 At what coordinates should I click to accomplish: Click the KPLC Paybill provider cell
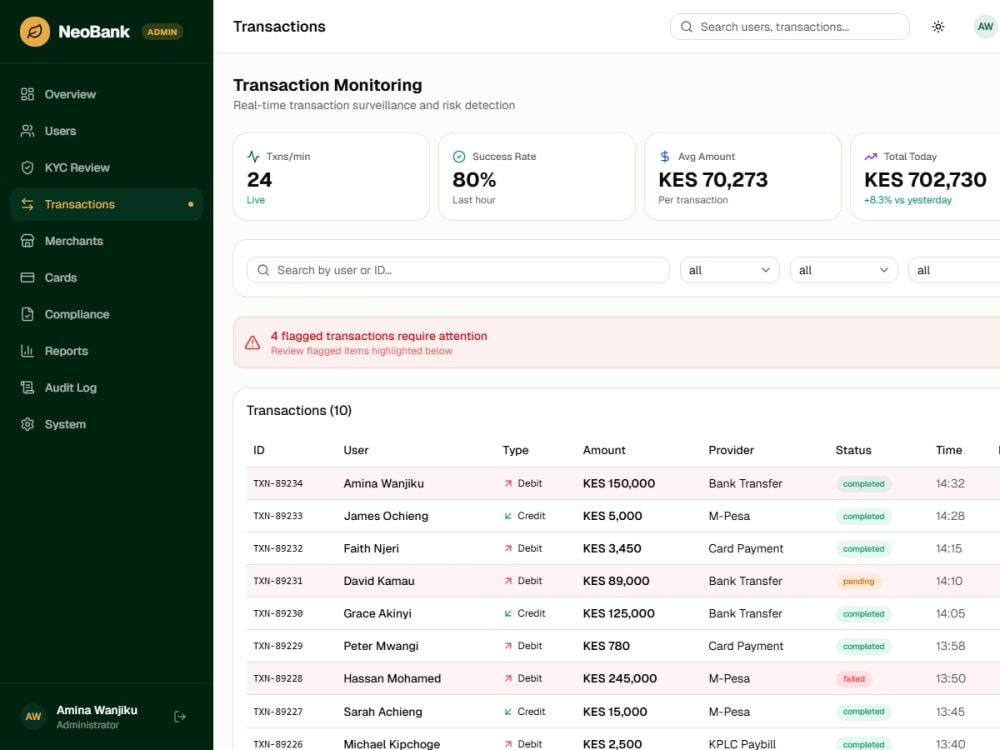point(742,744)
